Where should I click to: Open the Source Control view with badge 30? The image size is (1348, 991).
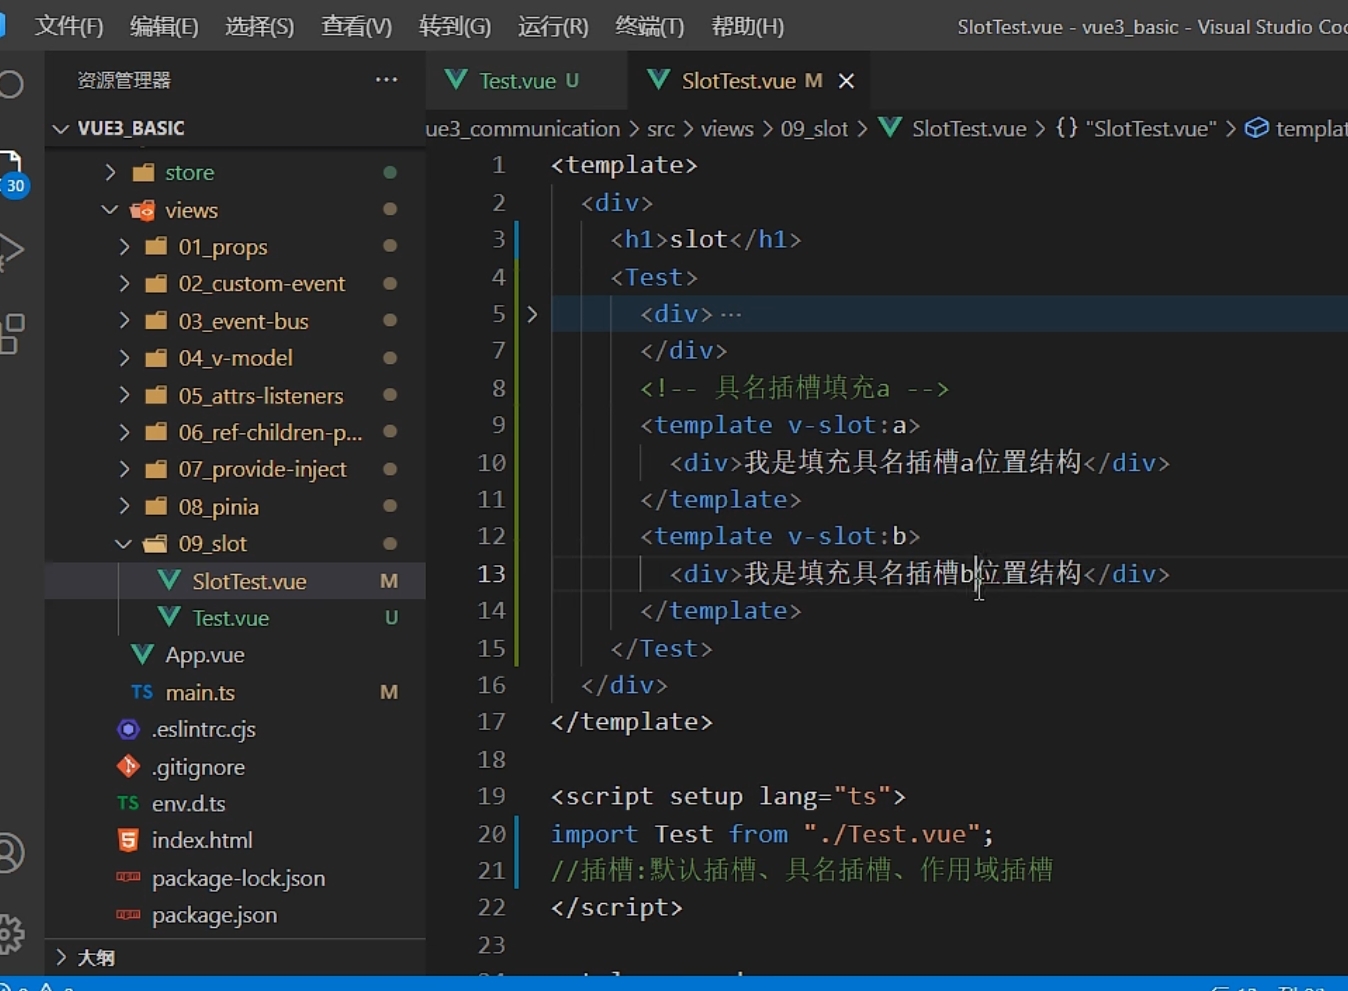[12, 172]
